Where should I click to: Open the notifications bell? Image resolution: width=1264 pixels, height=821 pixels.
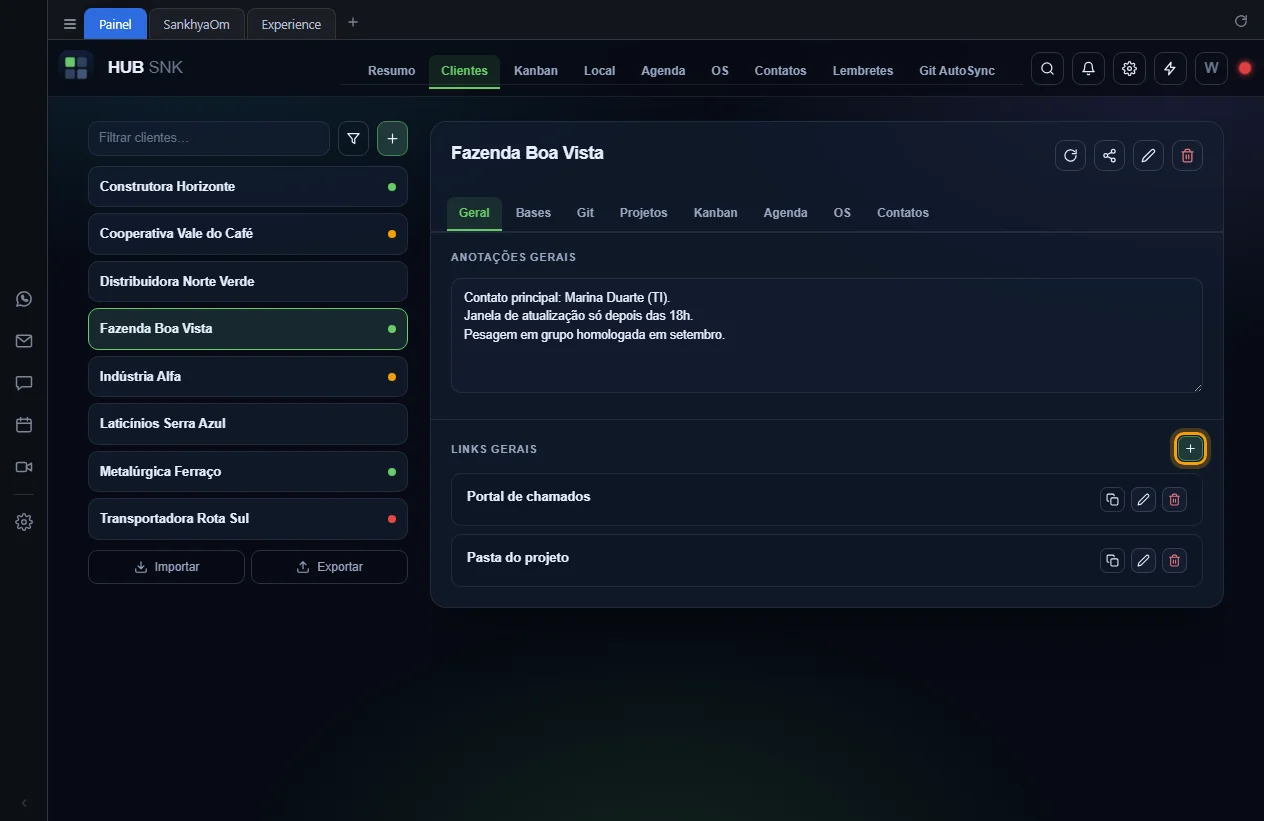[1088, 69]
